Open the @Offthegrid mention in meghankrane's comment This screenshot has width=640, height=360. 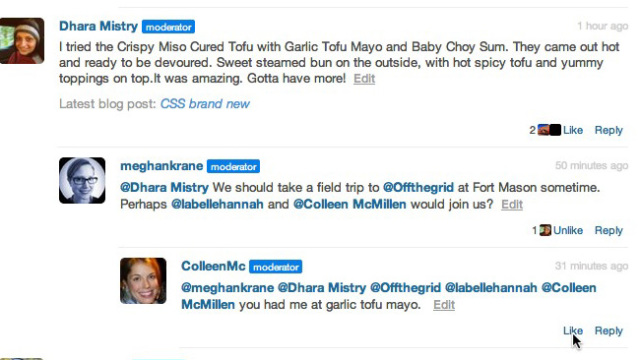[x=418, y=187]
